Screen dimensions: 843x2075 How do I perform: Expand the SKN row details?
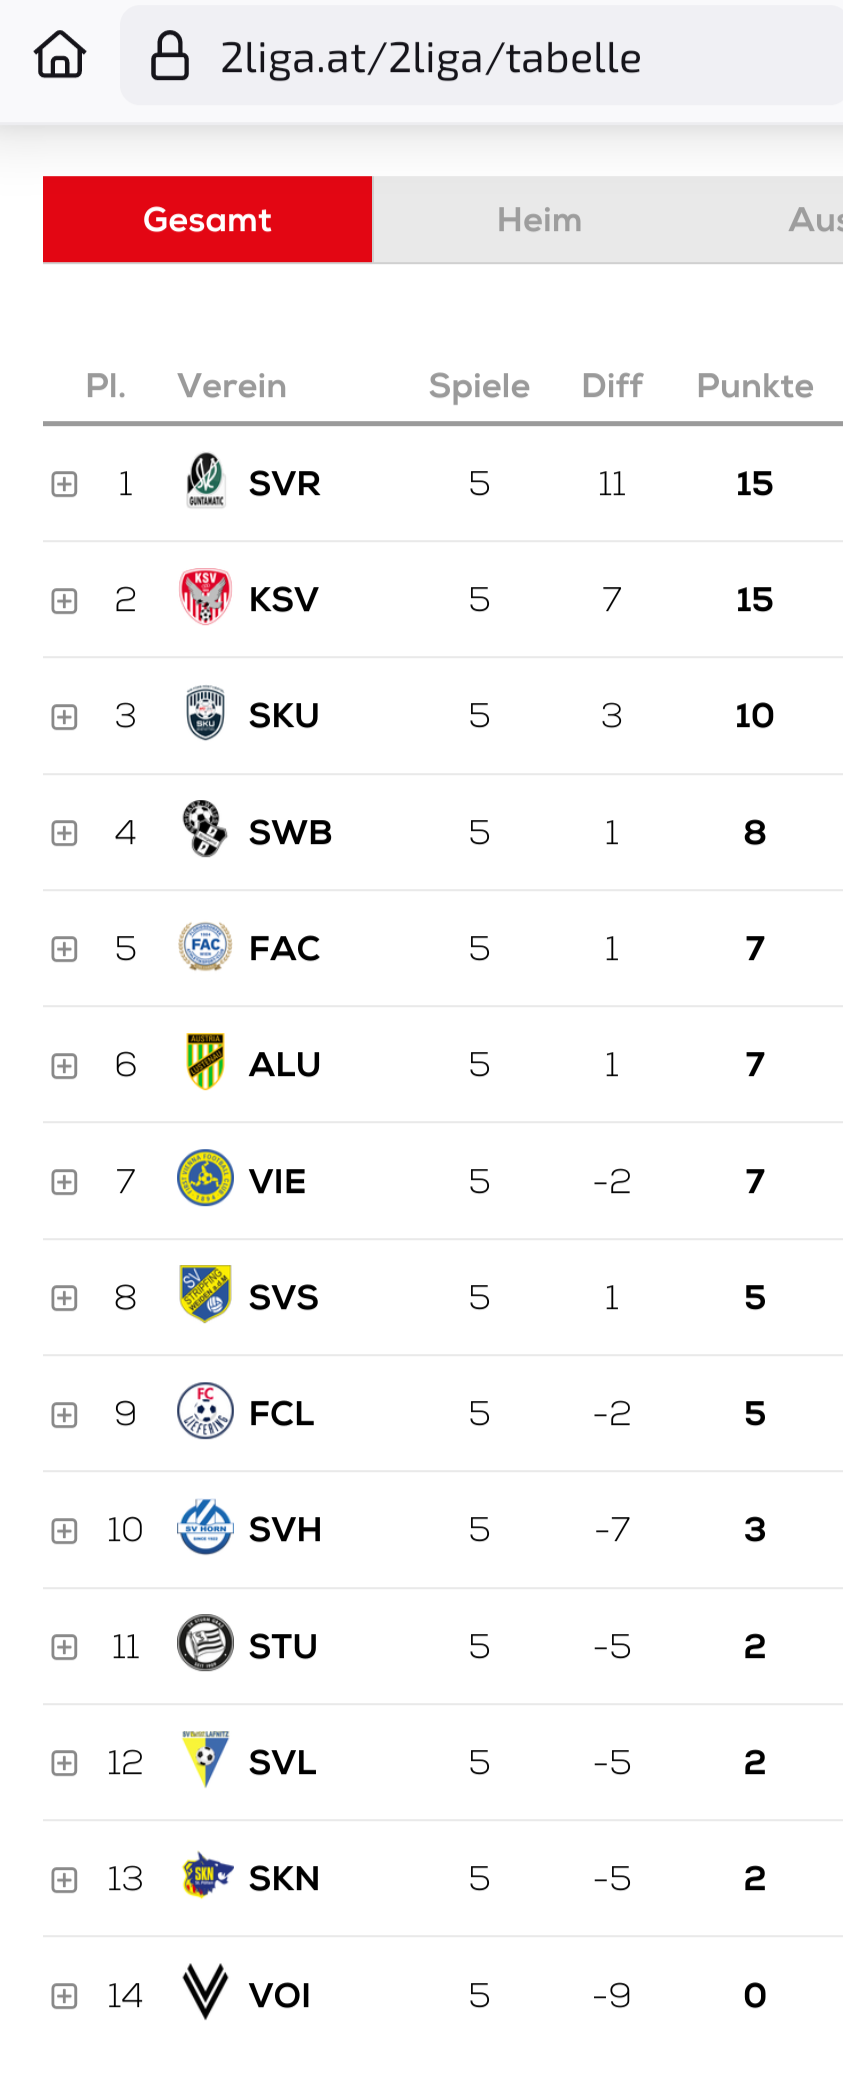(x=65, y=1880)
